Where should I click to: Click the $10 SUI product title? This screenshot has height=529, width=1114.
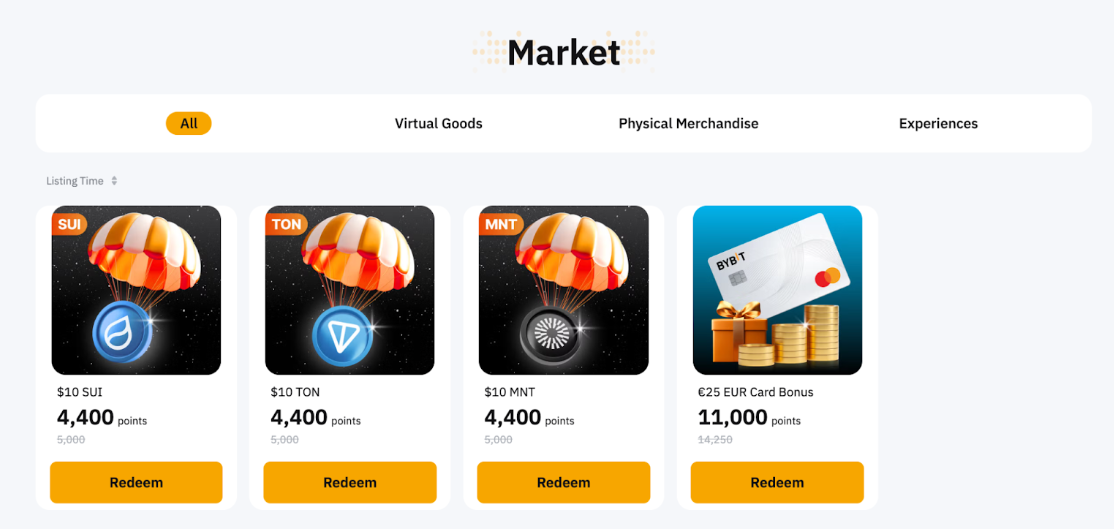click(80, 392)
